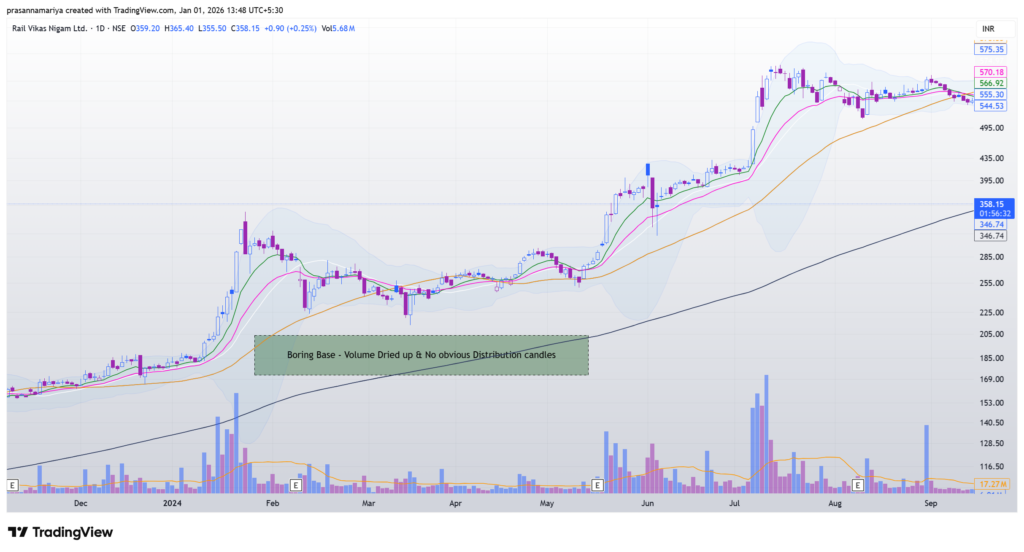
Task: Click the earnings marker before December
Action: tap(13, 485)
